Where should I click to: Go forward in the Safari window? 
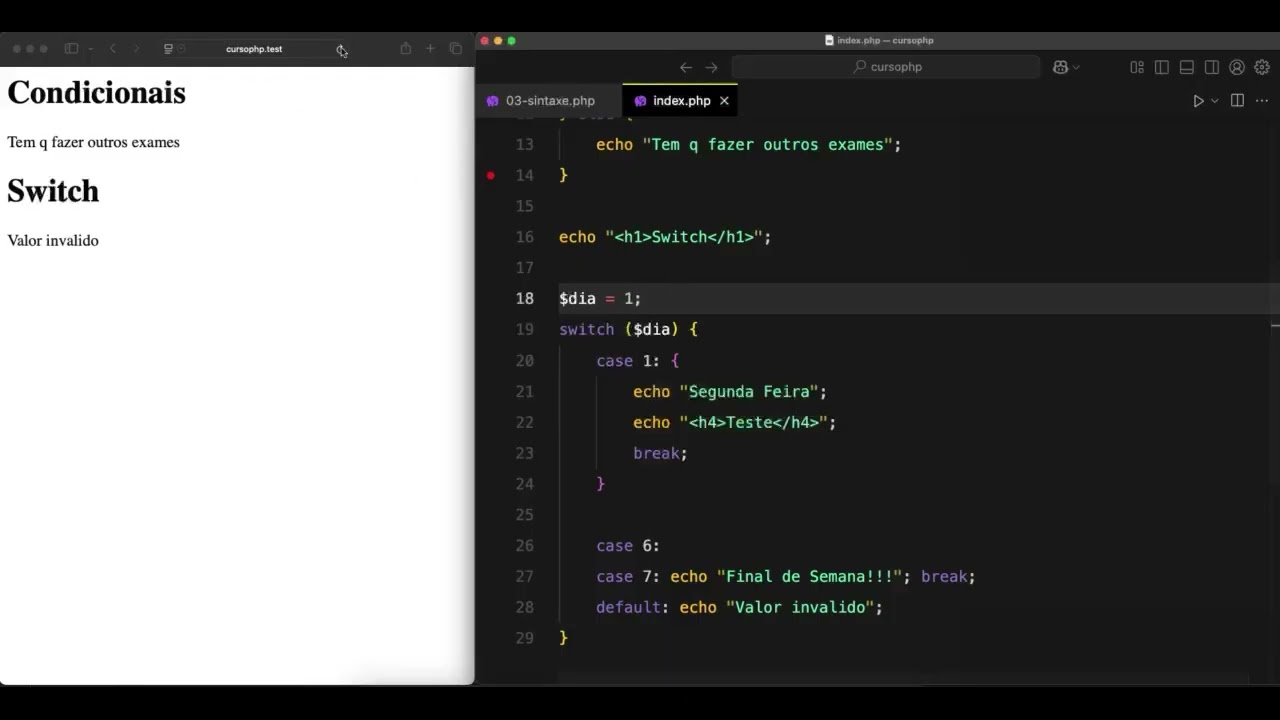tap(137, 49)
